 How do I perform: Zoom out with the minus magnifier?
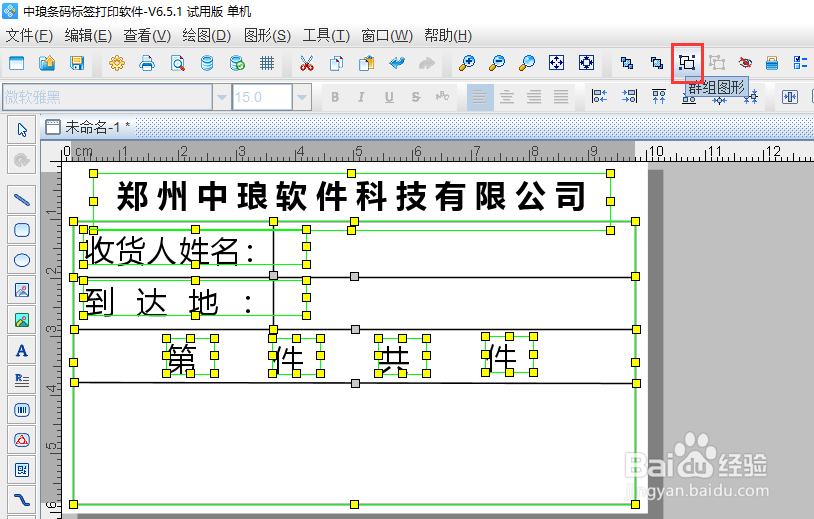click(x=497, y=63)
